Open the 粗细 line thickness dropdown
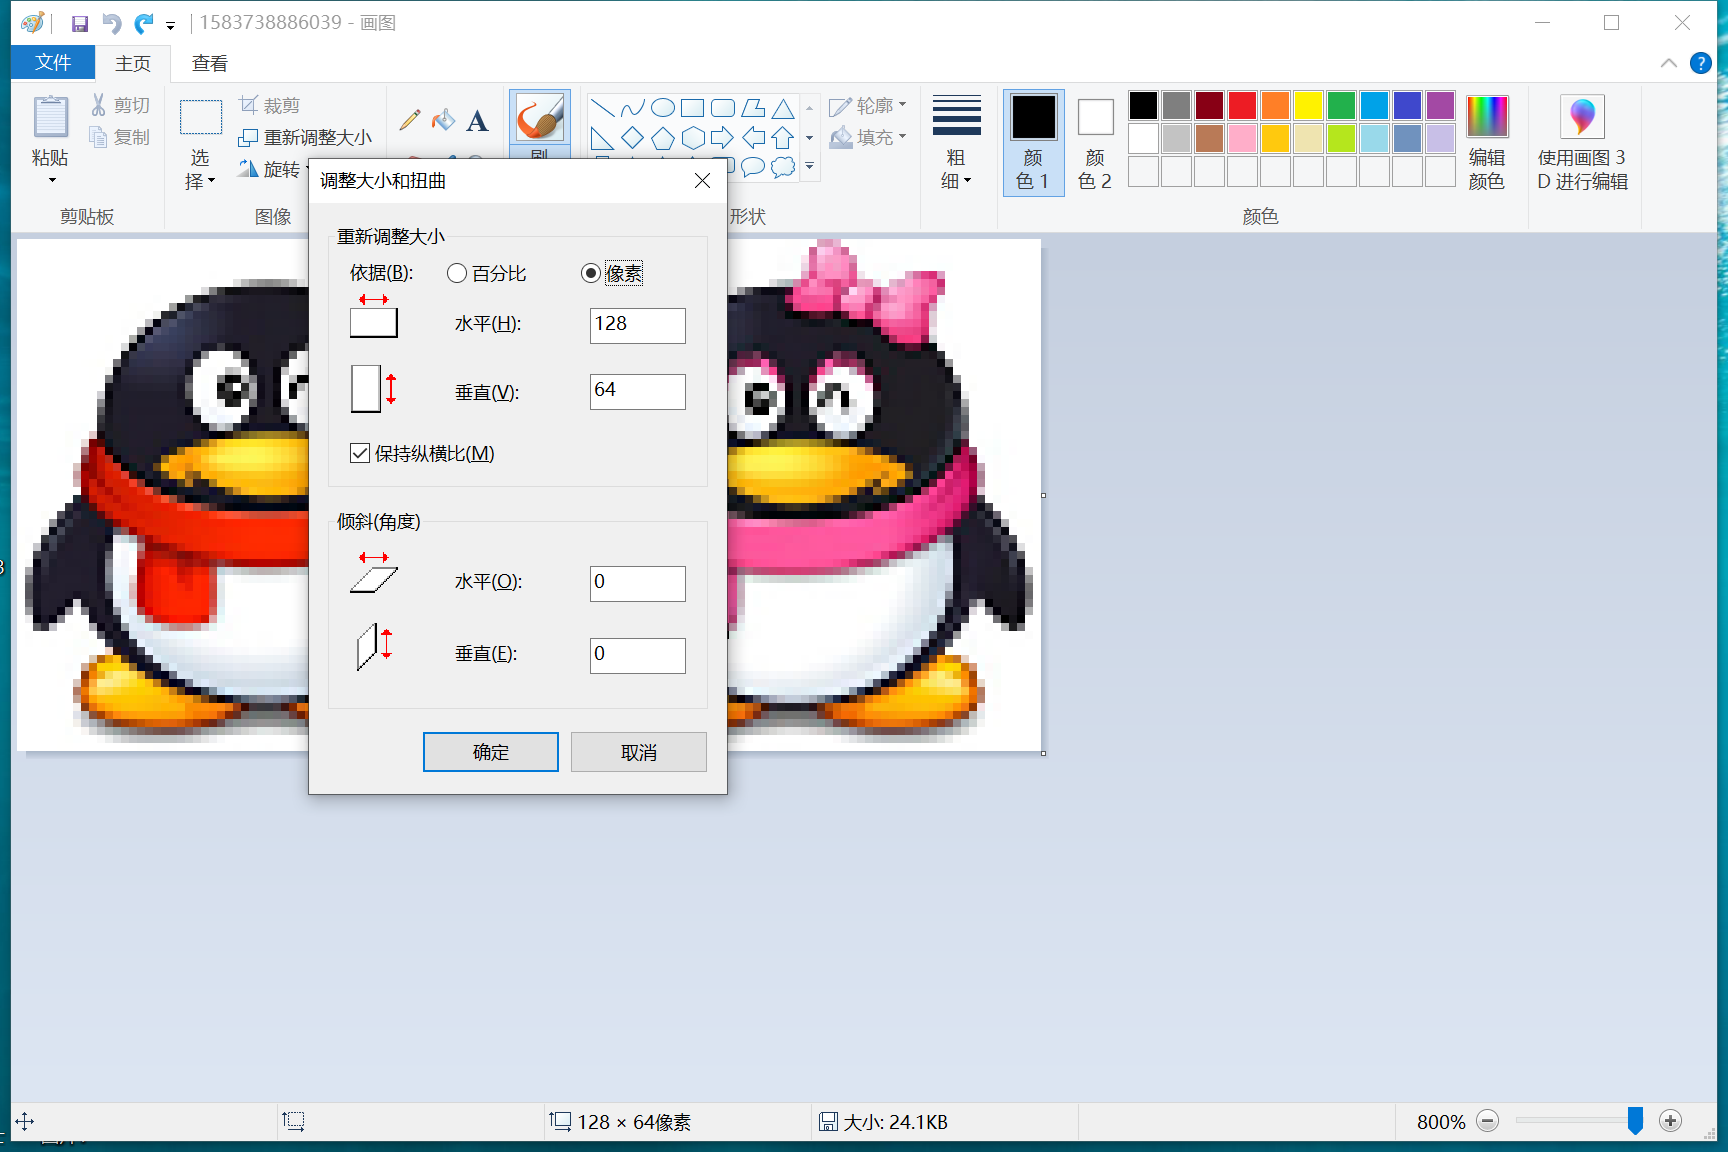Screen dimensions: 1728x1152 (957, 141)
